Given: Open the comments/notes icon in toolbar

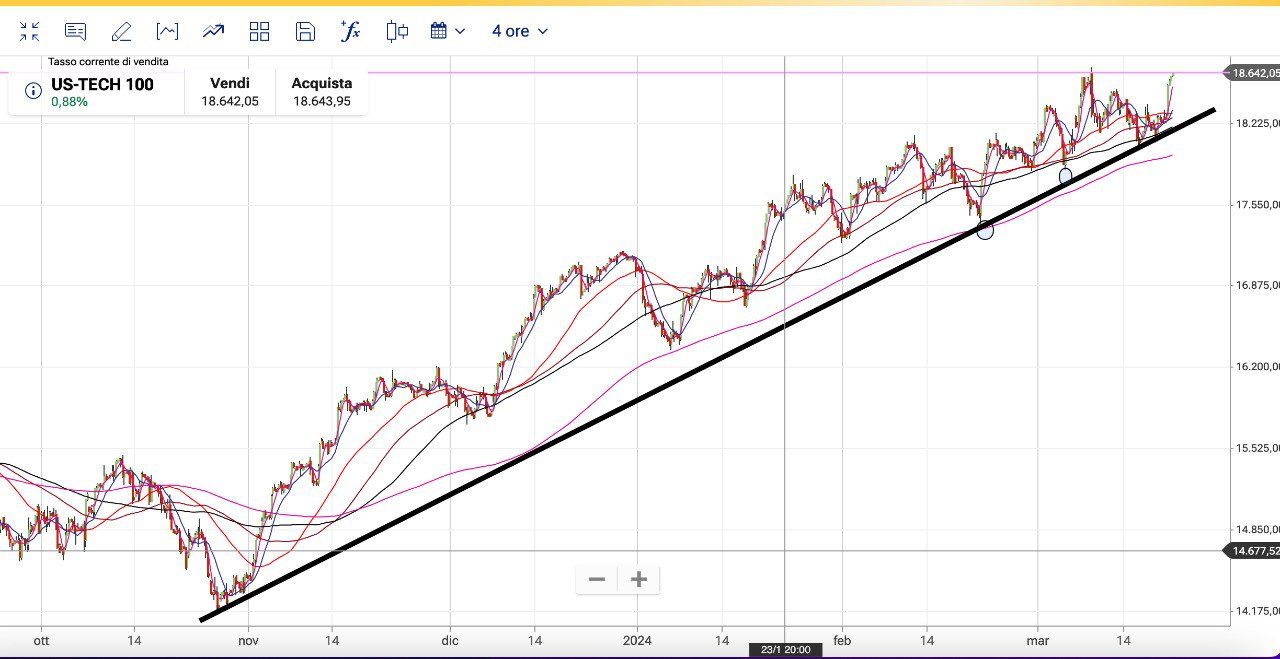Looking at the screenshot, I should click(75, 32).
